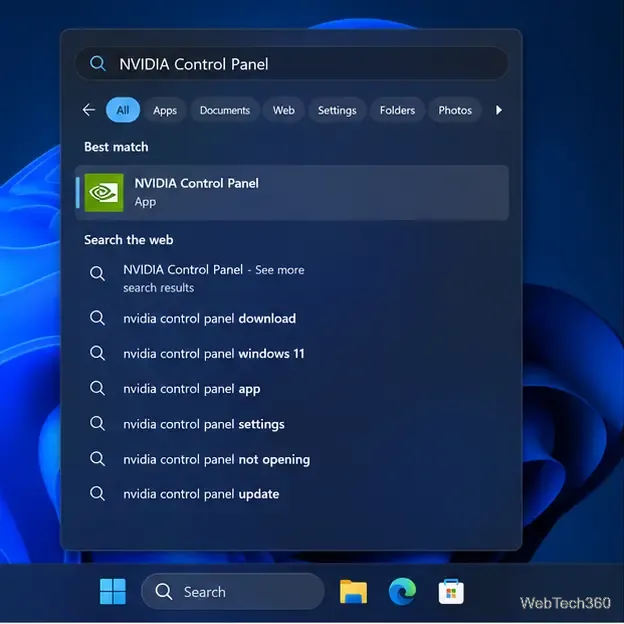Search web for nvidia control panel app

(191, 389)
